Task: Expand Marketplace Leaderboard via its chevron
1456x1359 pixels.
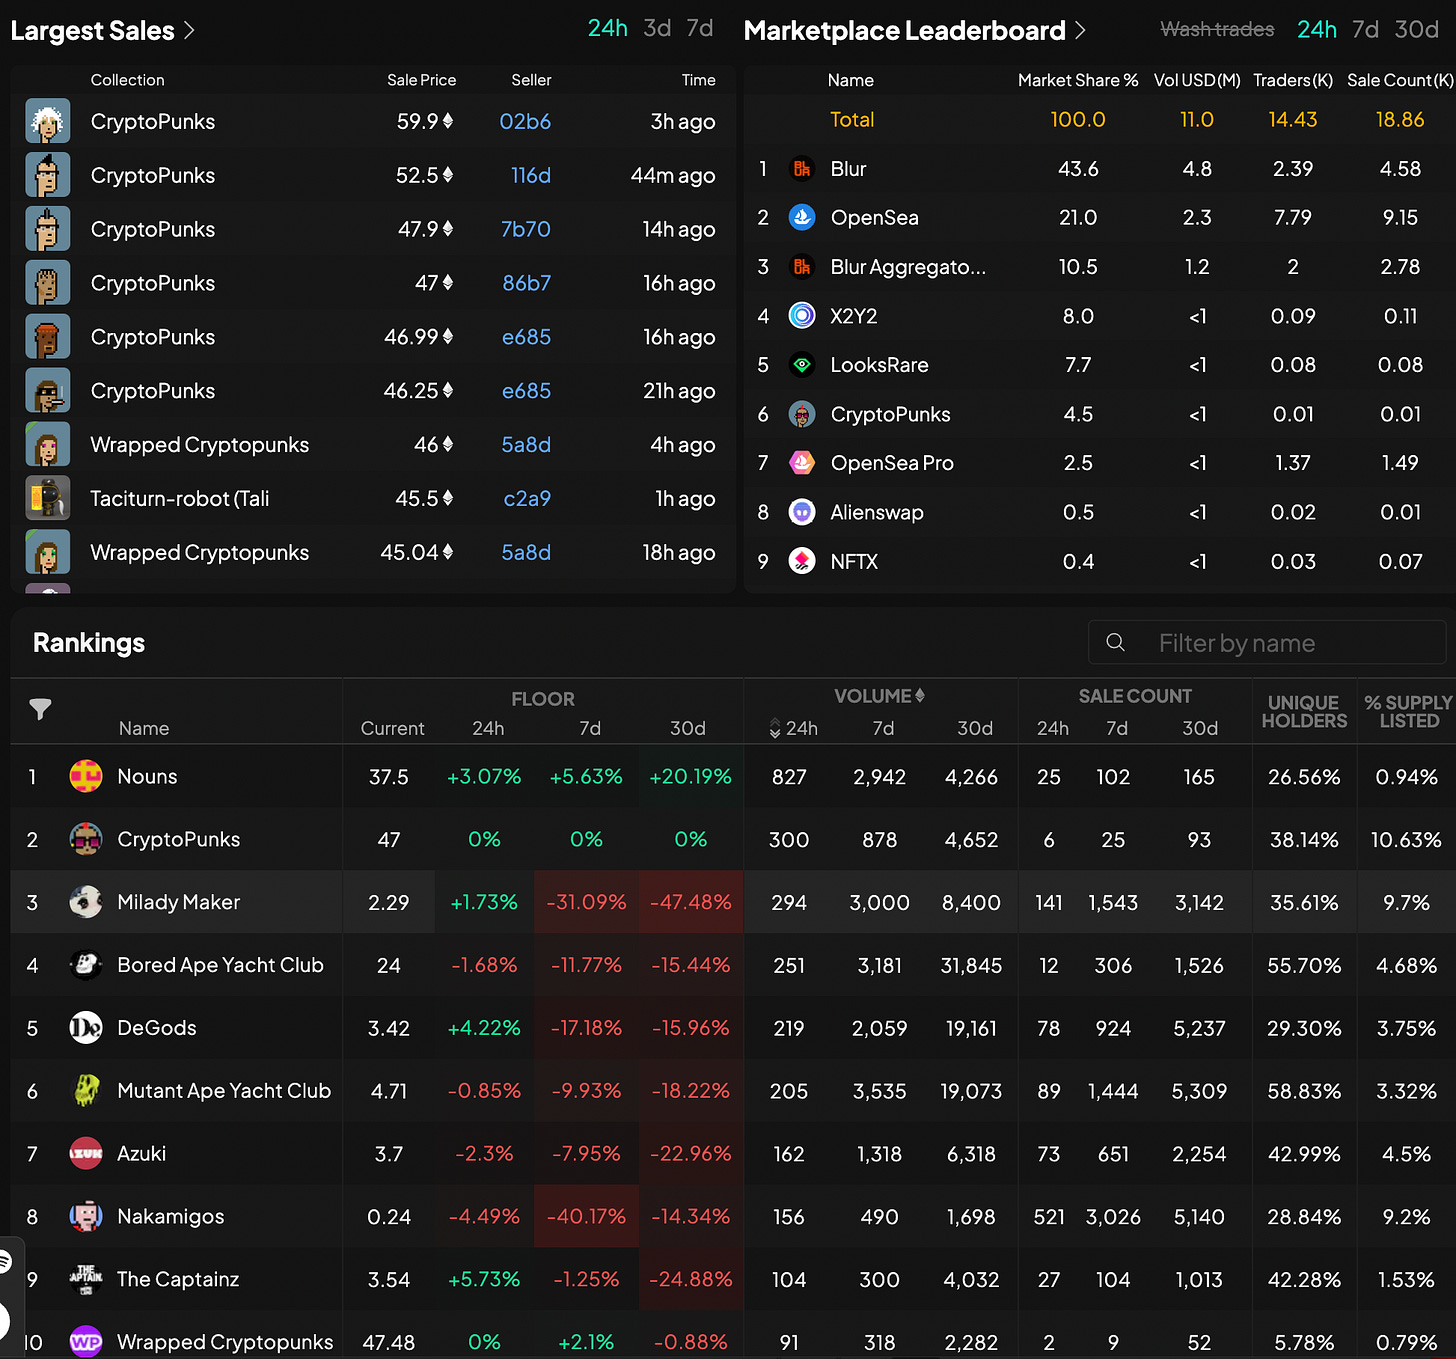Action: [x=1080, y=31]
